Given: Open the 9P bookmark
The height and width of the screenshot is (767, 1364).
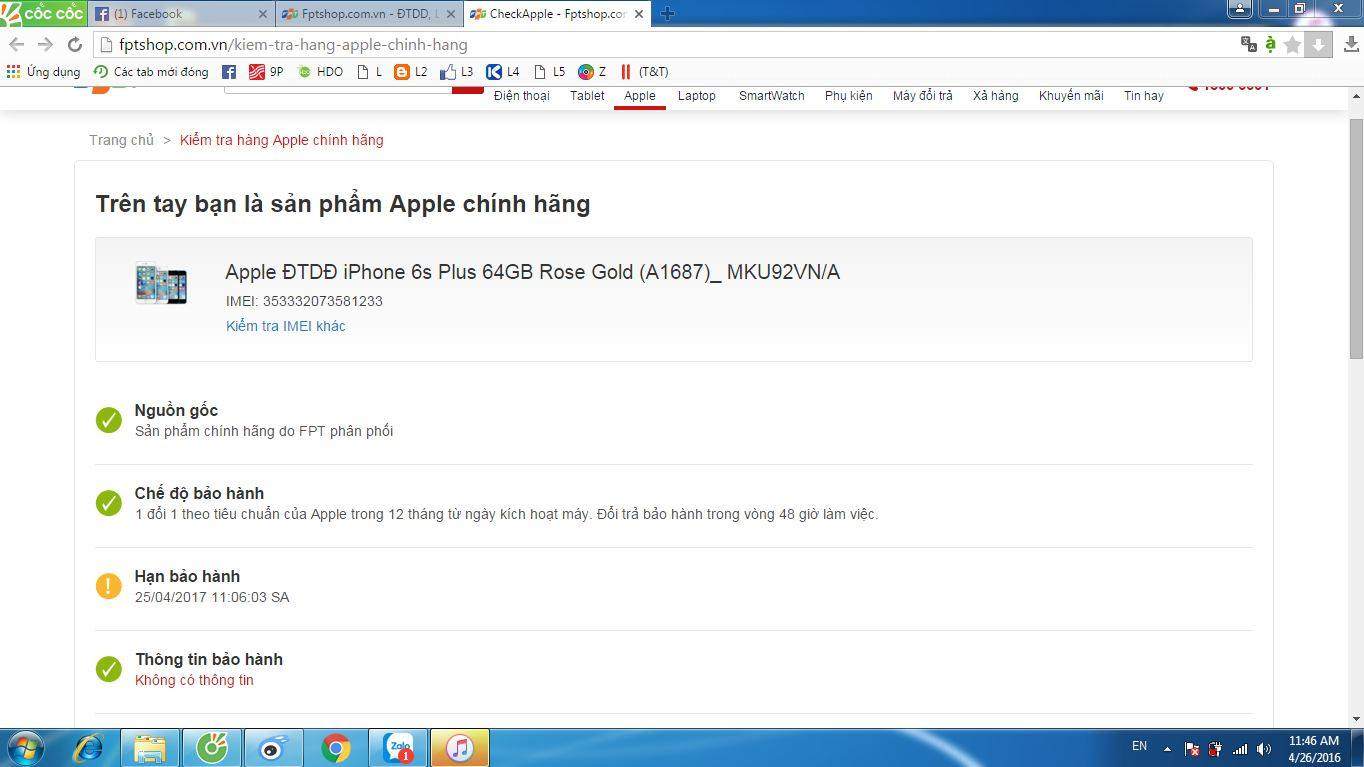Looking at the screenshot, I should 266,72.
